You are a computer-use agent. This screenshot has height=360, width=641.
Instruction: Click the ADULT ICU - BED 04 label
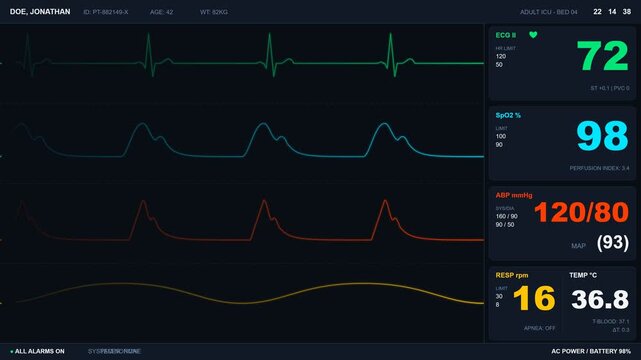pyautogui.click(x=549, y=12)
